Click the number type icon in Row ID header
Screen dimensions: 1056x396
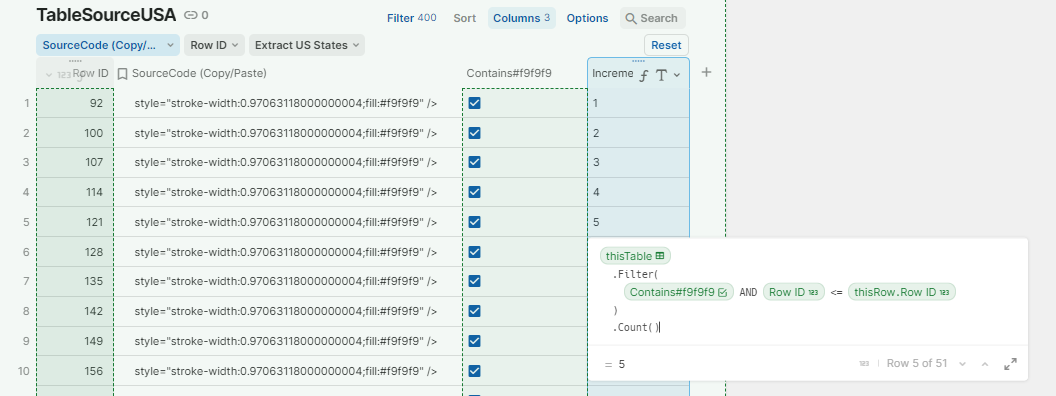pyautogui.click(x=63, y=75)
